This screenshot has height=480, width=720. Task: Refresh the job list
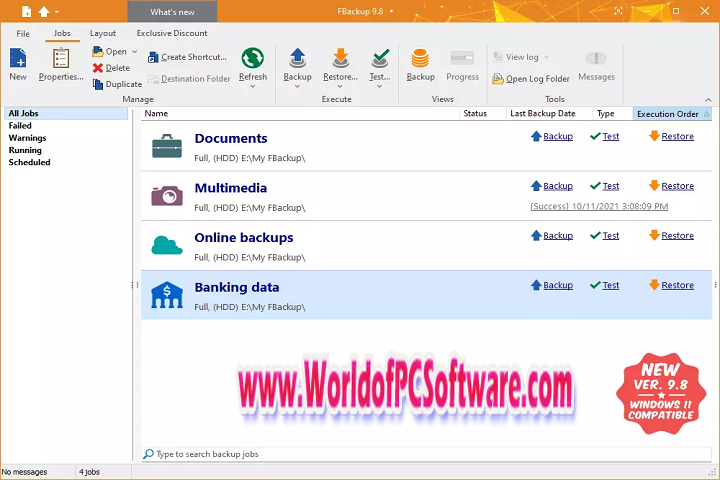[x=253, y=64]
